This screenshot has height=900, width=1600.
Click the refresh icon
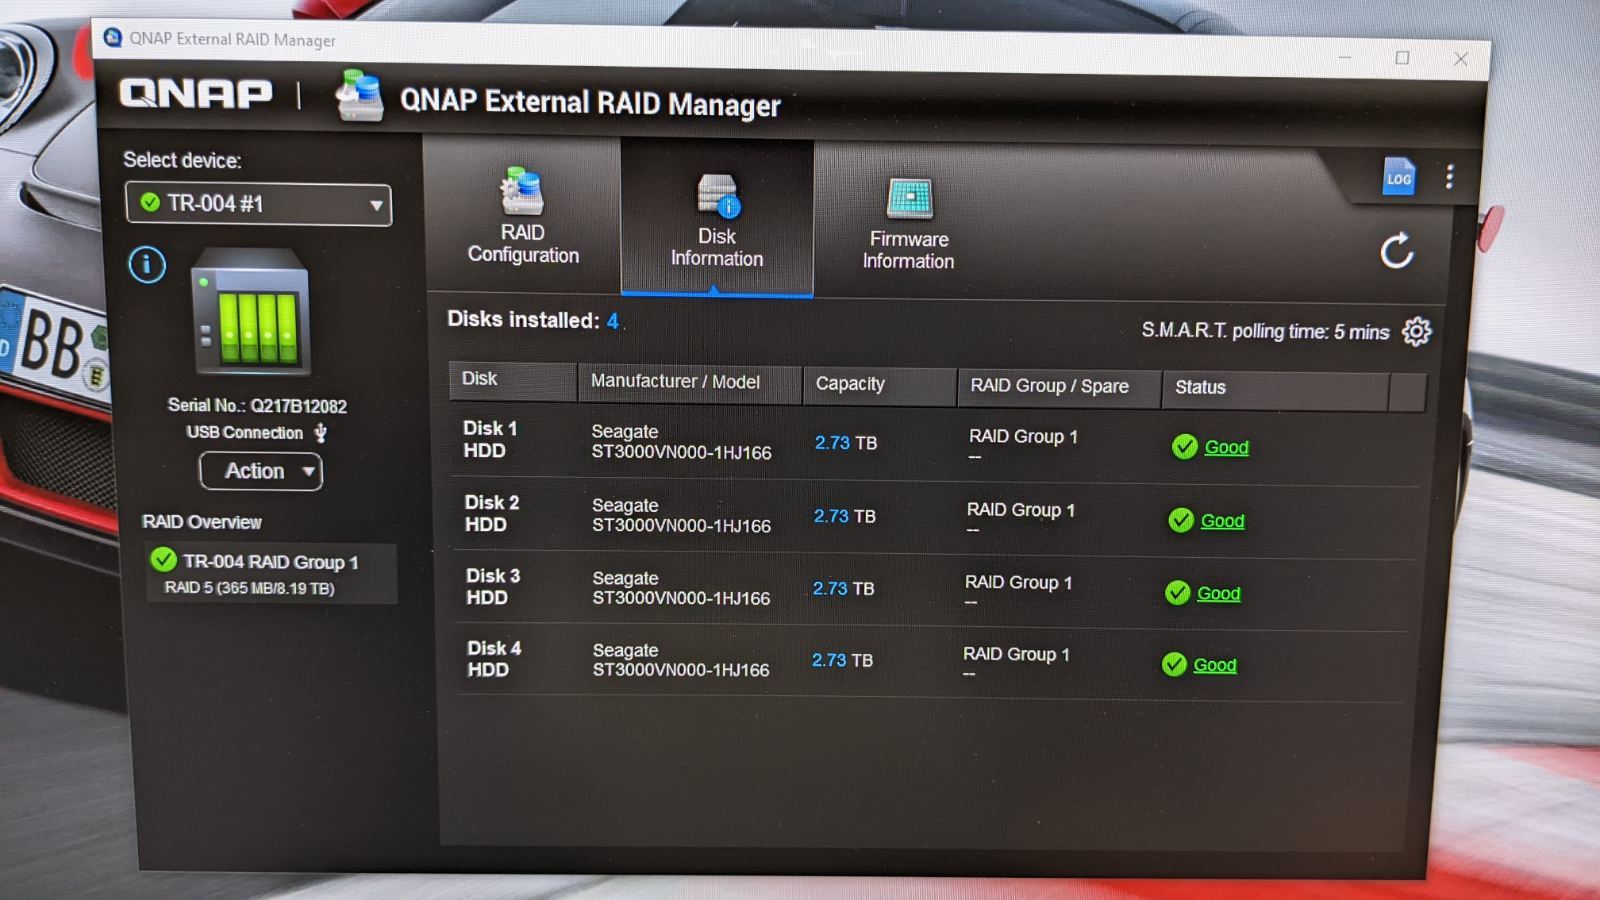click(x=1397, y=250)
